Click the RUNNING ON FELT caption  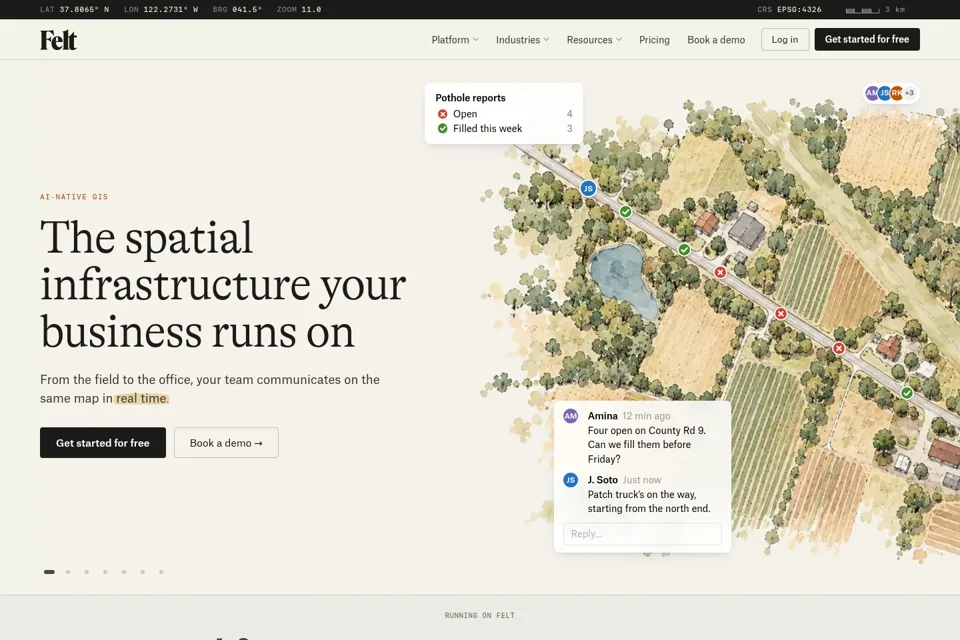tap(479, 616)
